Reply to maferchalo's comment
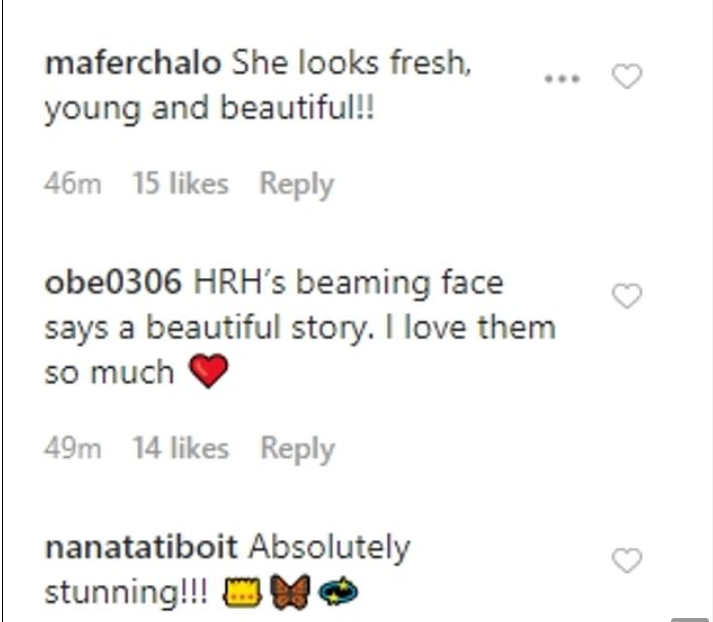713x622 pixels. click(296, 184)
